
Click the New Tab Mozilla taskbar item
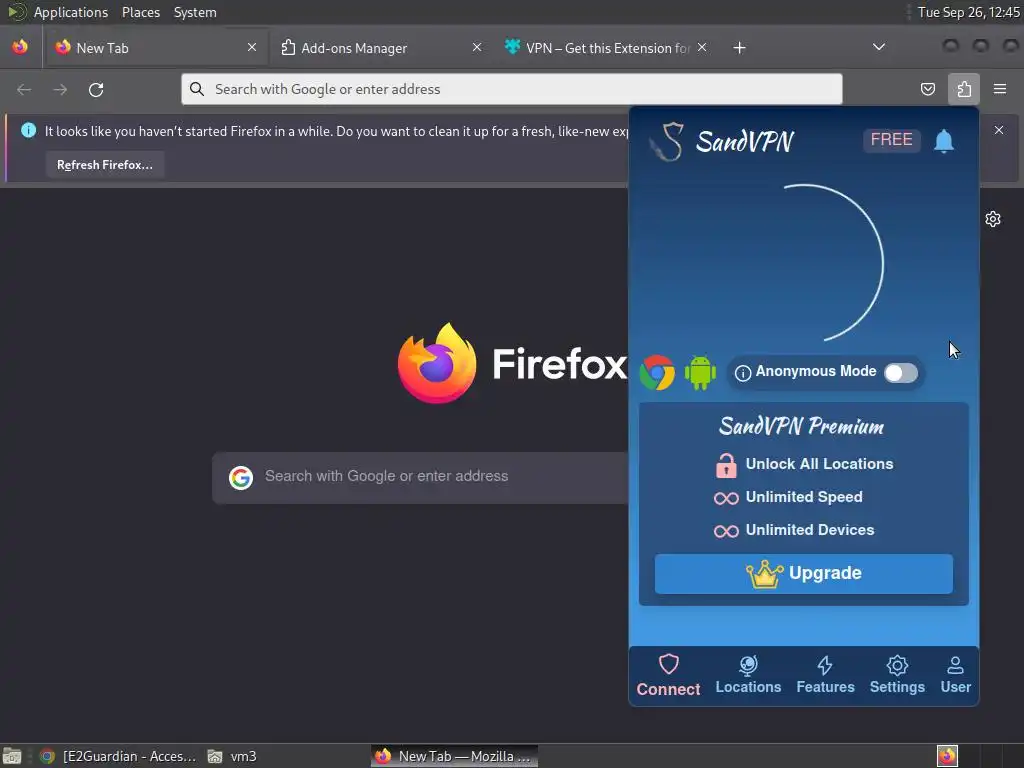pyautogui.click(x=455, y=756)
